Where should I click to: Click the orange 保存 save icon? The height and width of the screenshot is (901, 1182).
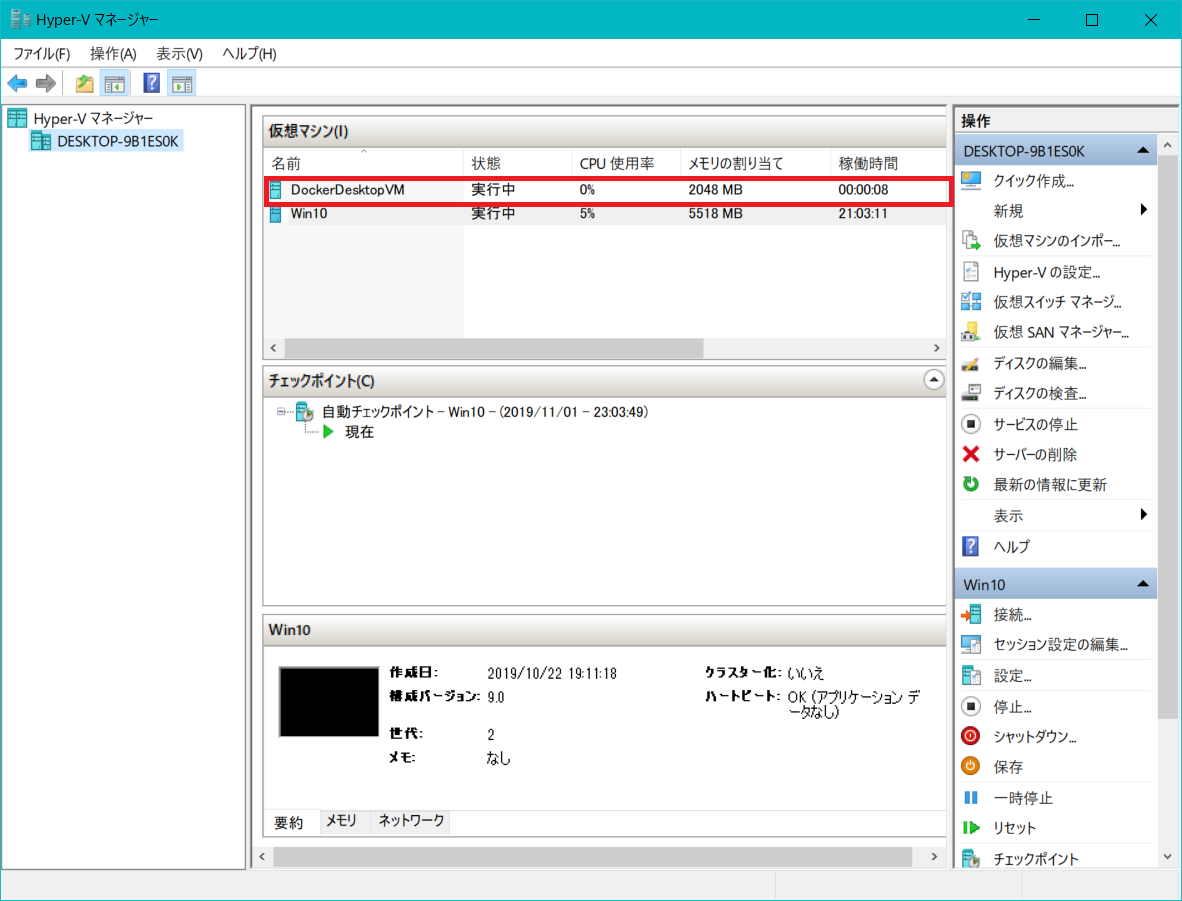click(x=971, y=766)
